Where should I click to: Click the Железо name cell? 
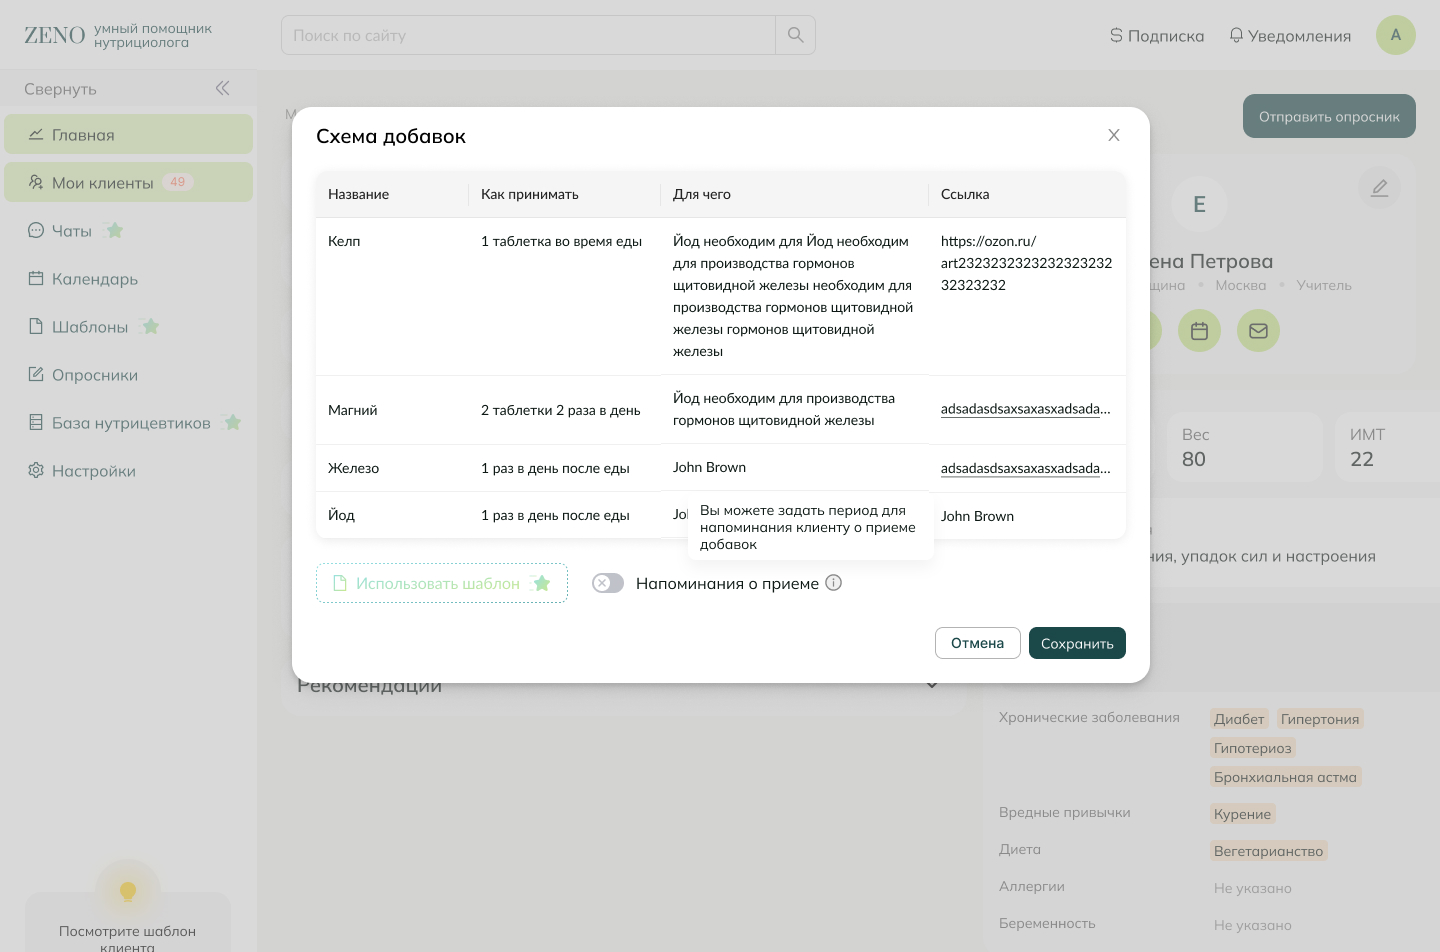tap(392, 468)
